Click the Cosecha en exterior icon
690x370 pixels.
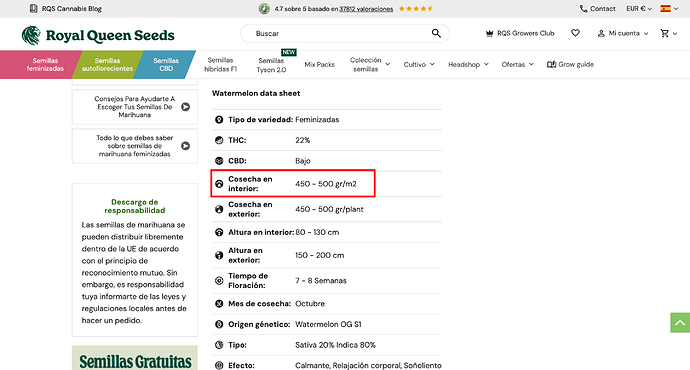point(219,209)
